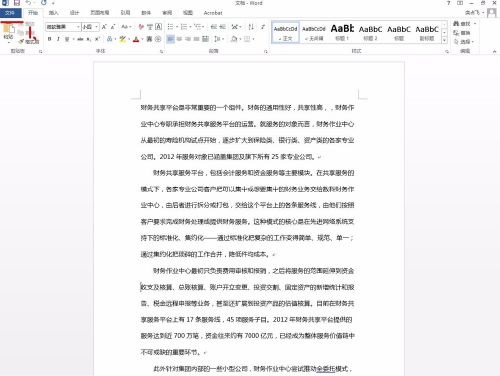Apply the yellow text highlight color
The image size is (500, 376).
[x=122, y=39]
